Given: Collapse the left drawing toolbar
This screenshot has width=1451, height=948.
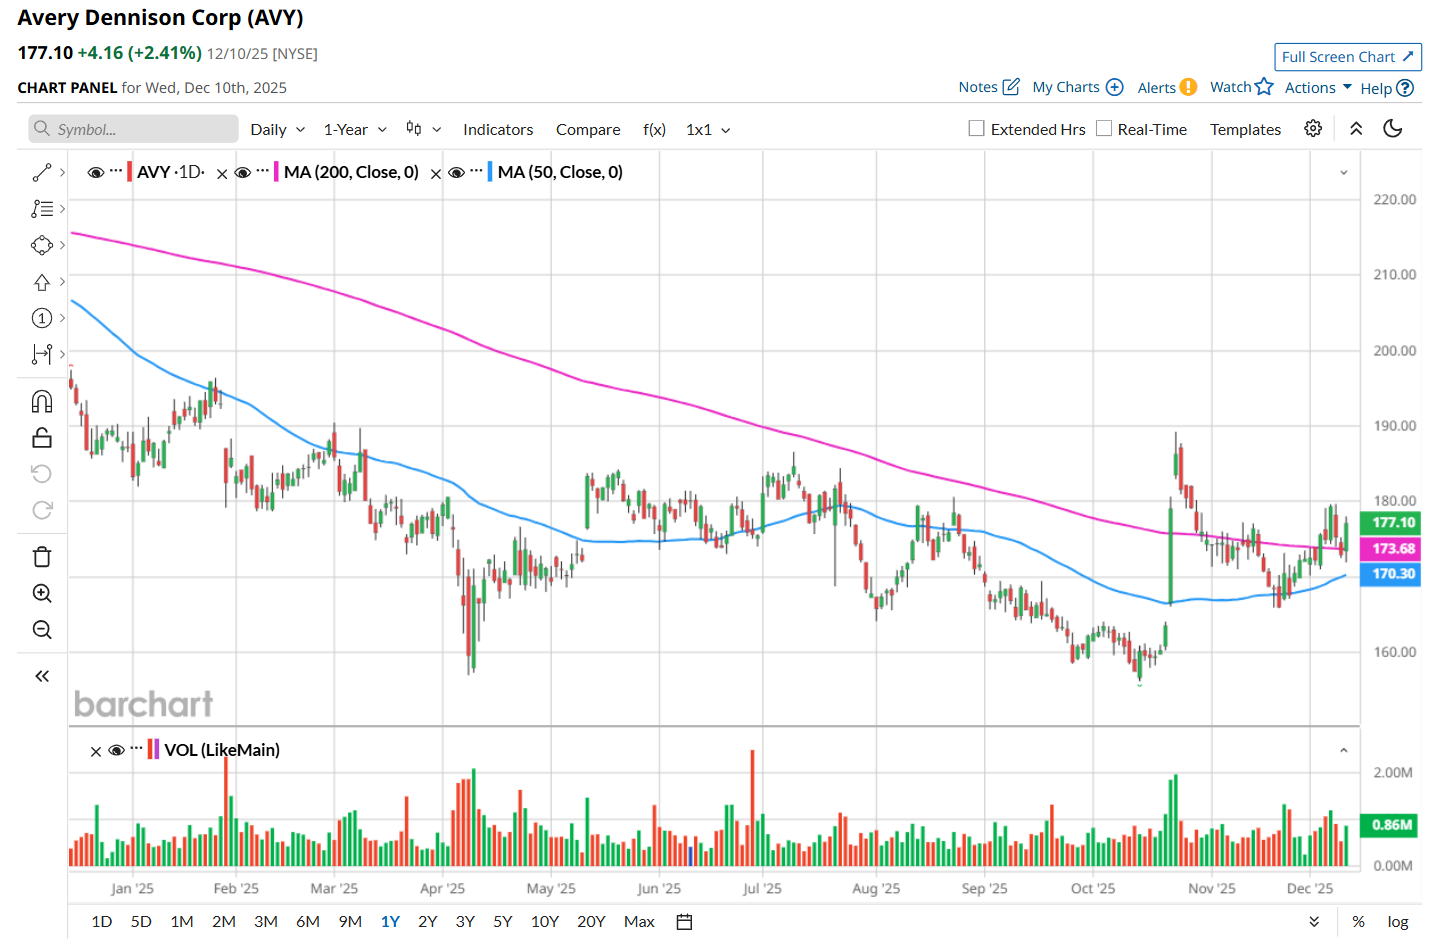Looking at the screenshot, I should [42, 676].
